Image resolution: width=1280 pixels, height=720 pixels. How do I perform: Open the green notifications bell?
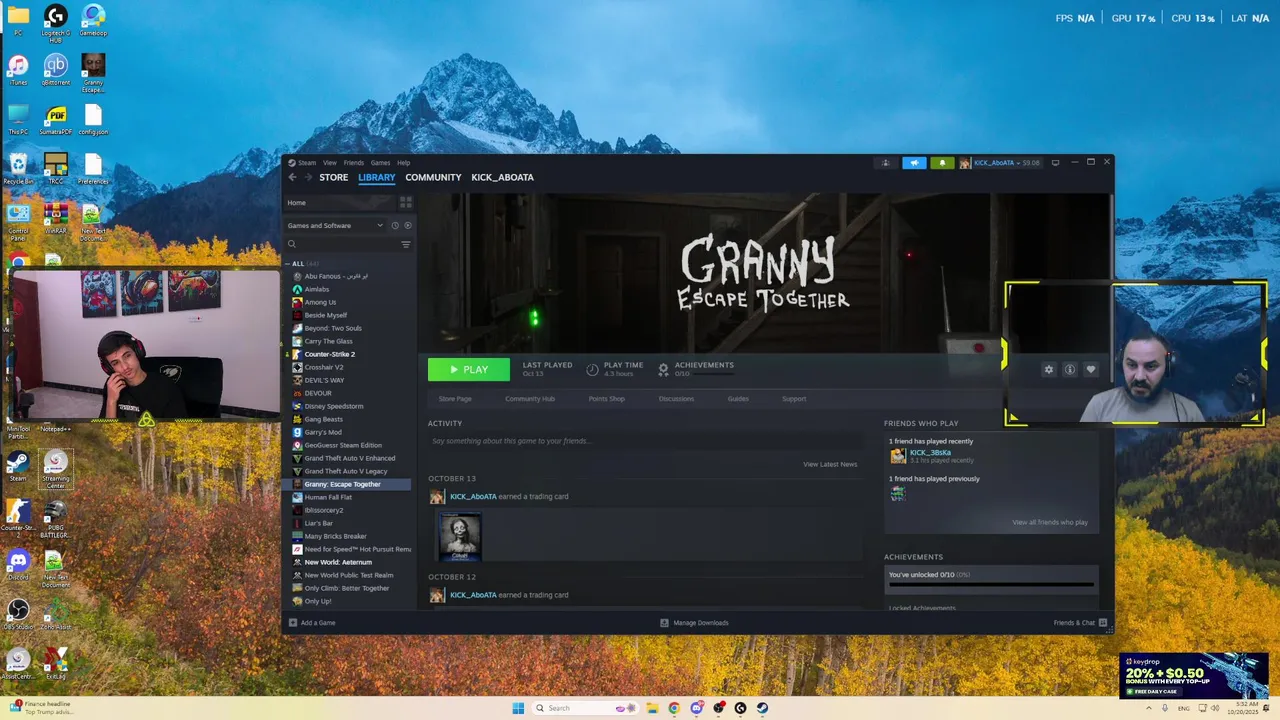click(x=942, y=162)
